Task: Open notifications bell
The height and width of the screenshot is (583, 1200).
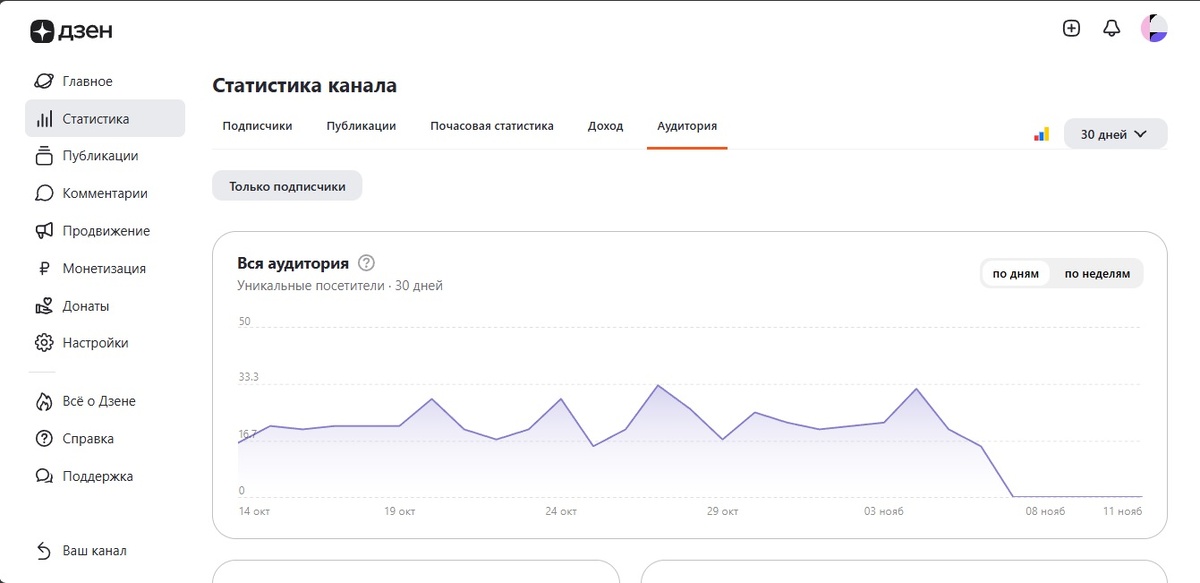Action: click(x=1111, y=28)
